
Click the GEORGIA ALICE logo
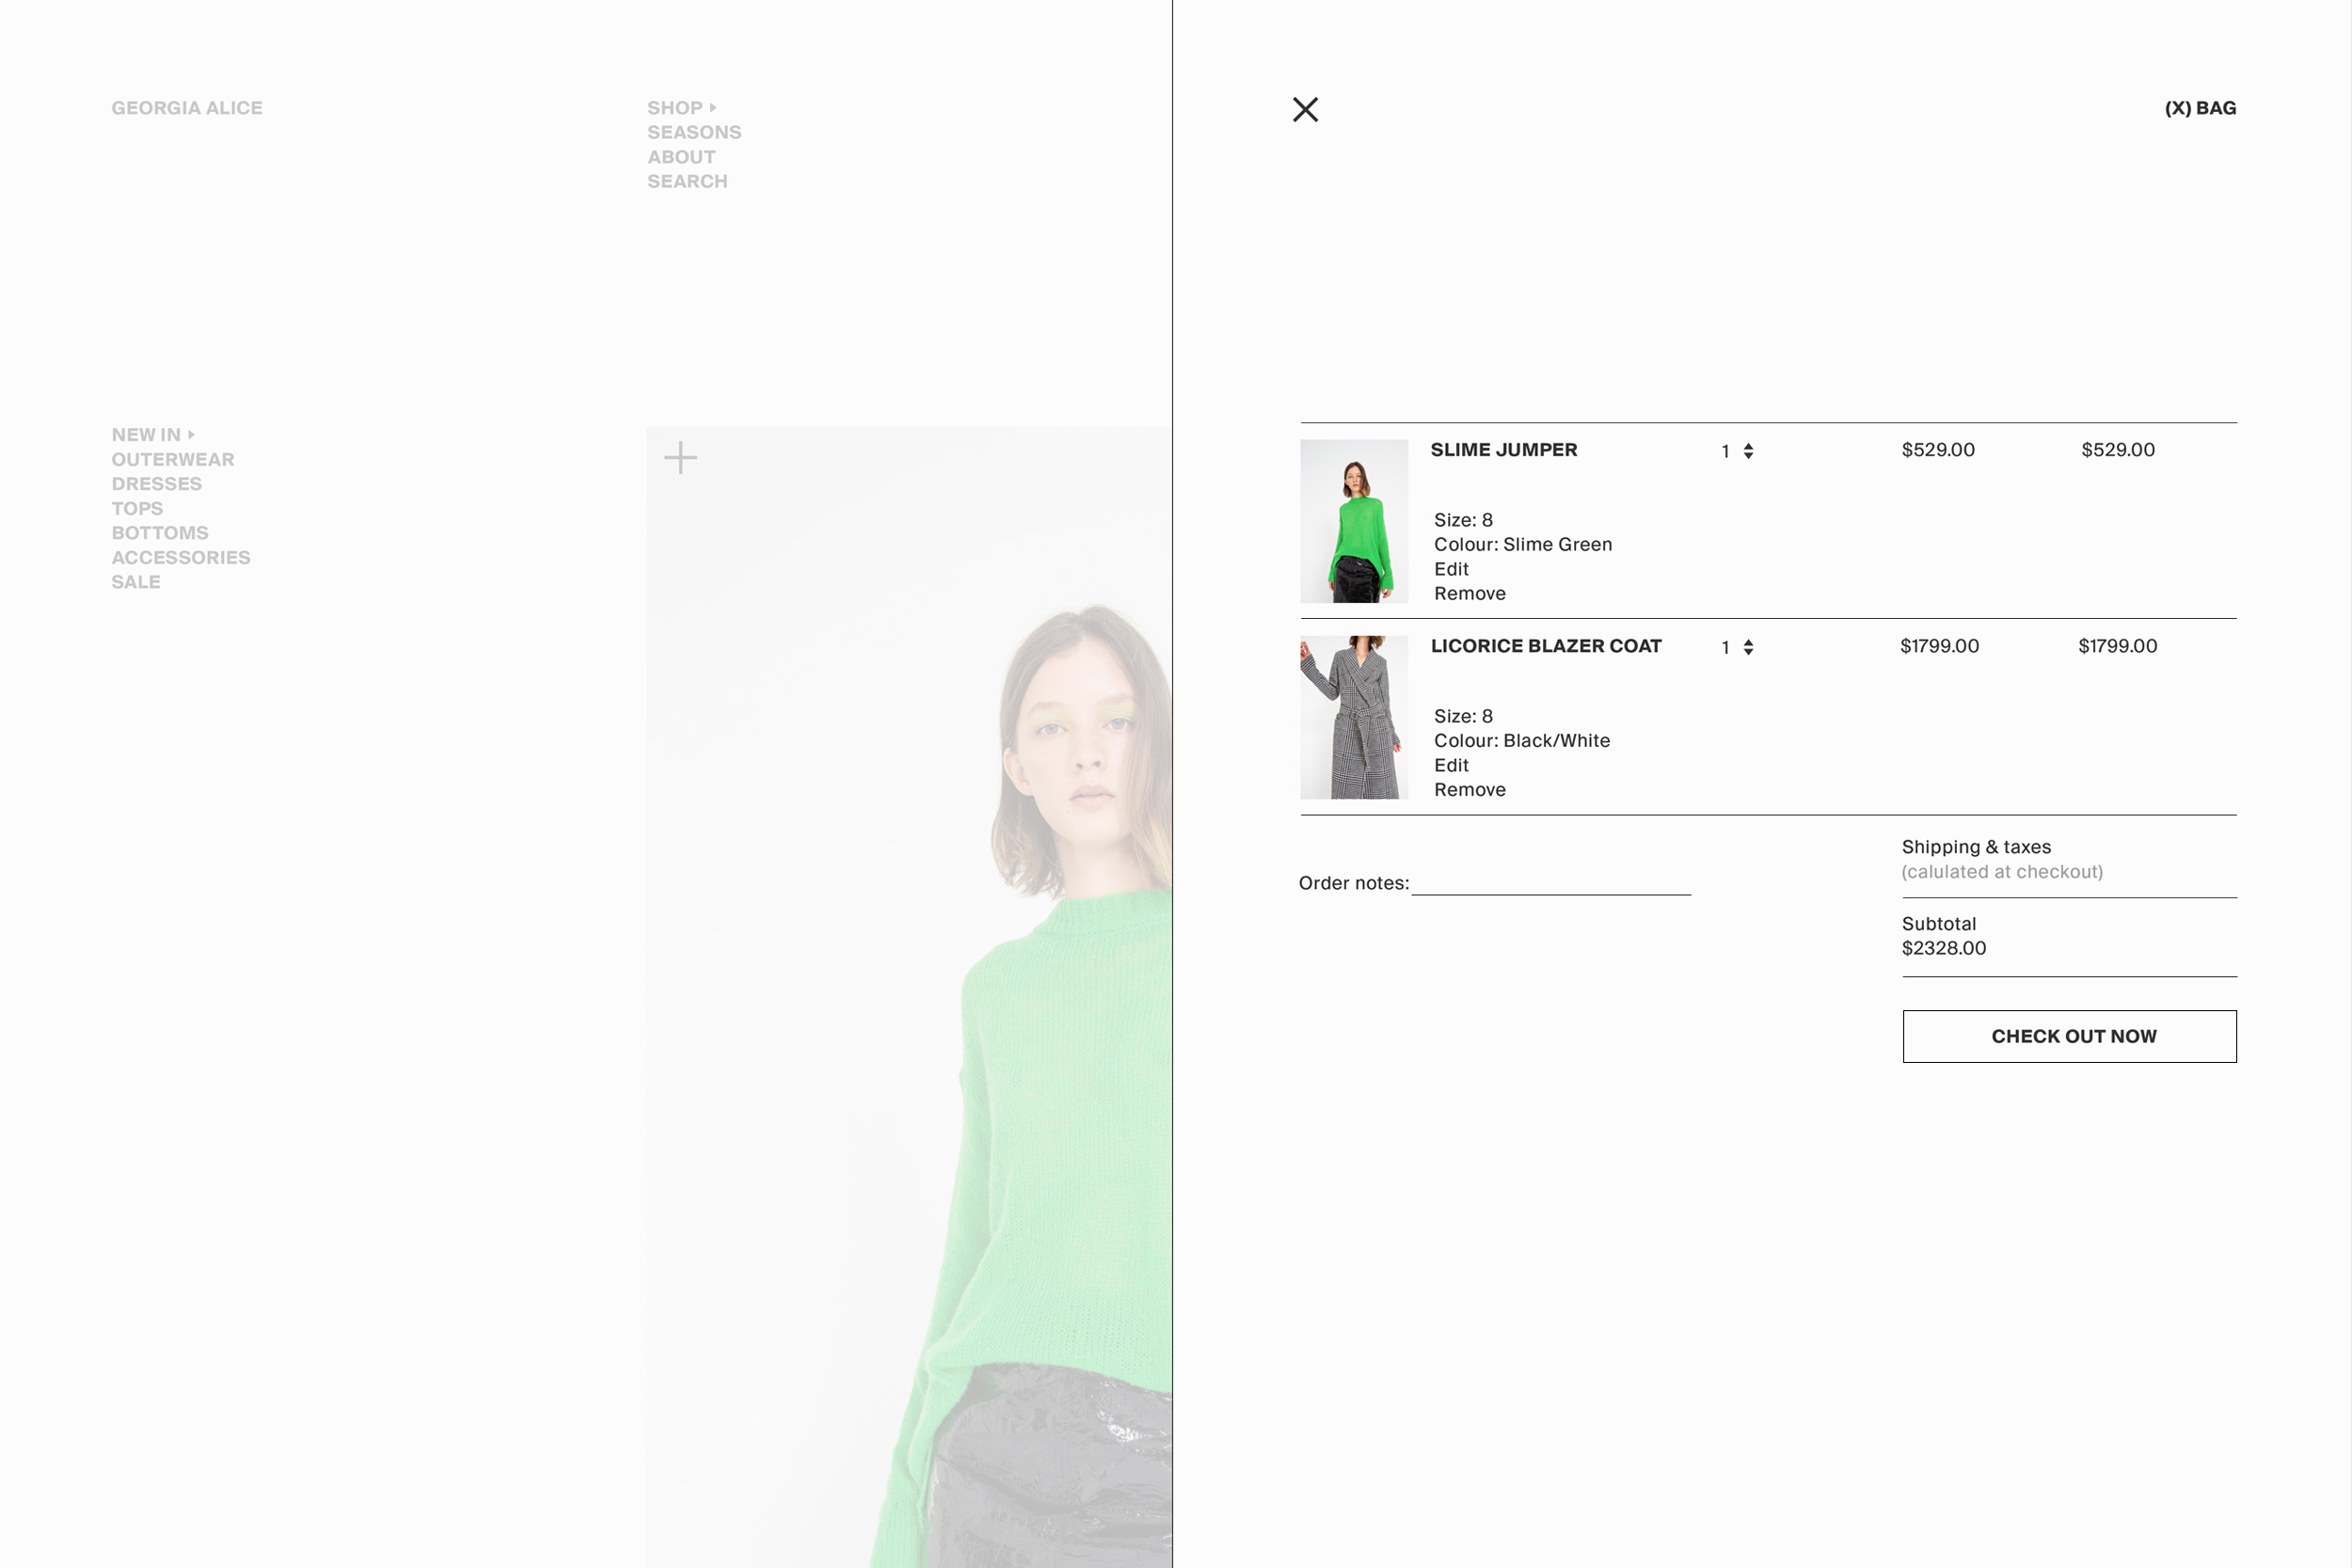point(187,108)
